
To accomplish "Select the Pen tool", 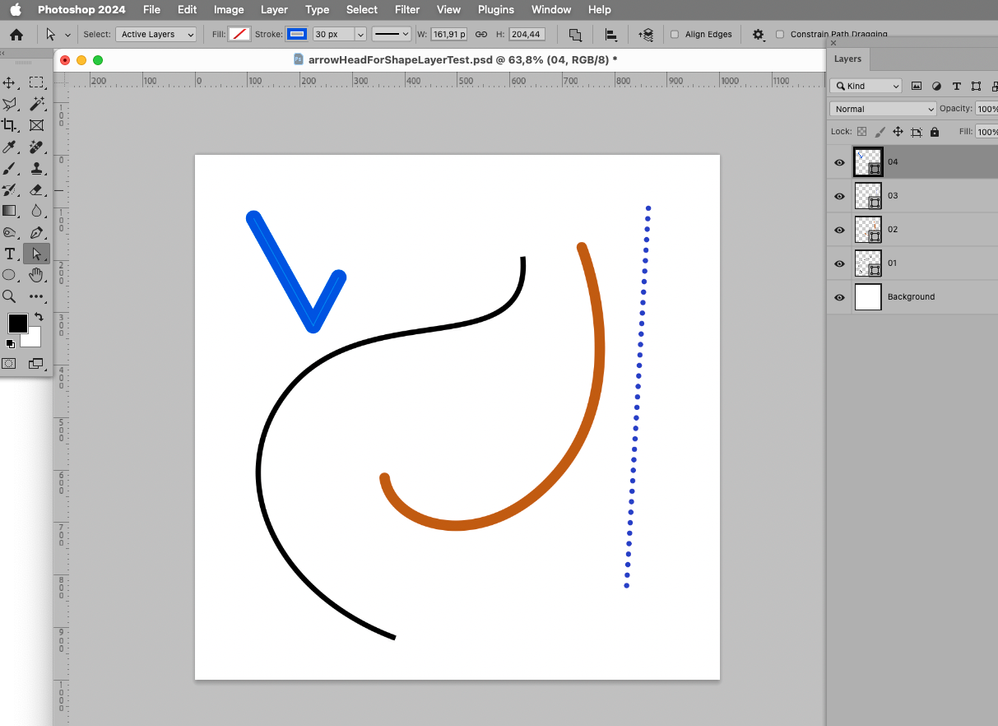I will tap(37, 232).
